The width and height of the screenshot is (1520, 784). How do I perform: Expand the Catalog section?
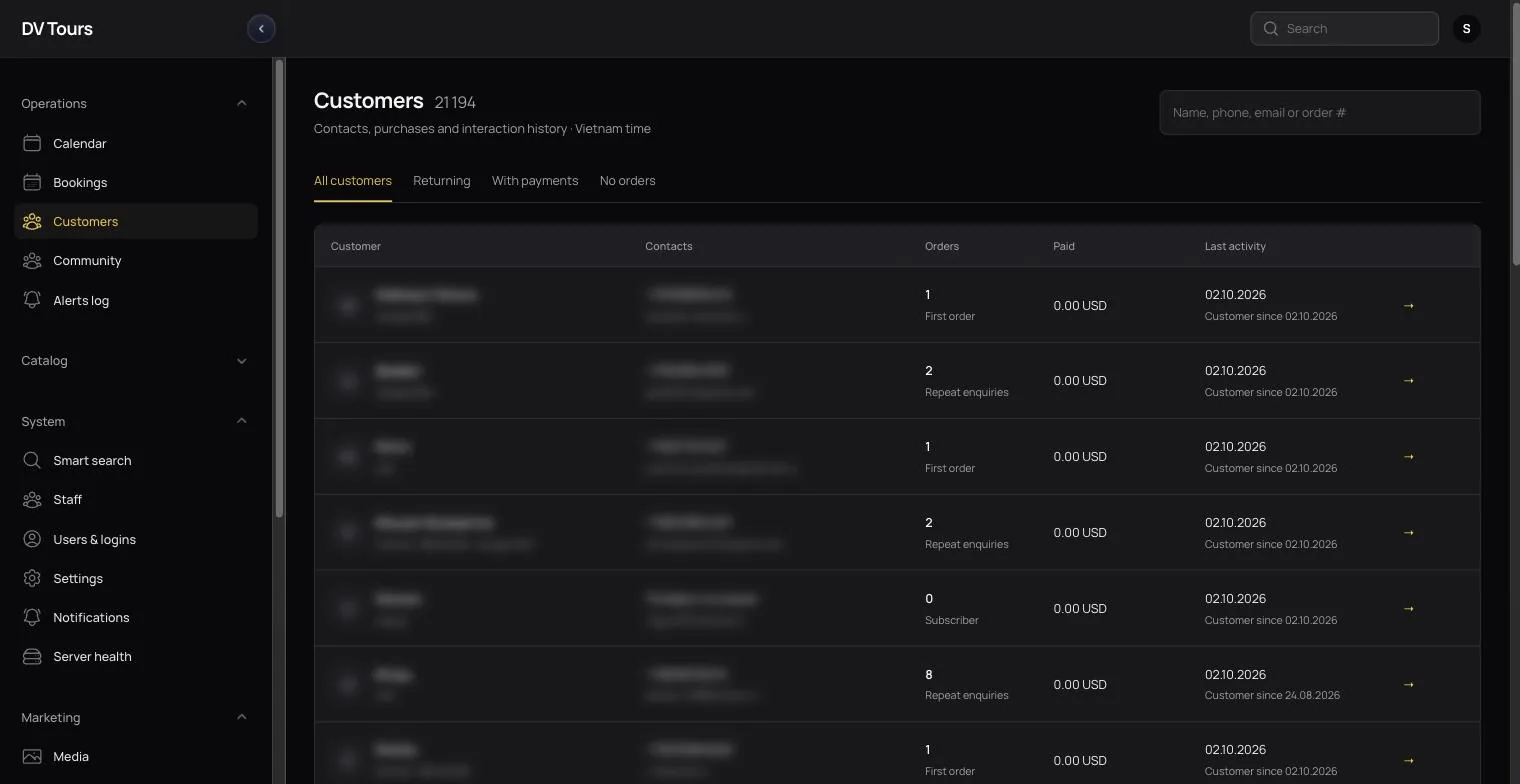241,360
